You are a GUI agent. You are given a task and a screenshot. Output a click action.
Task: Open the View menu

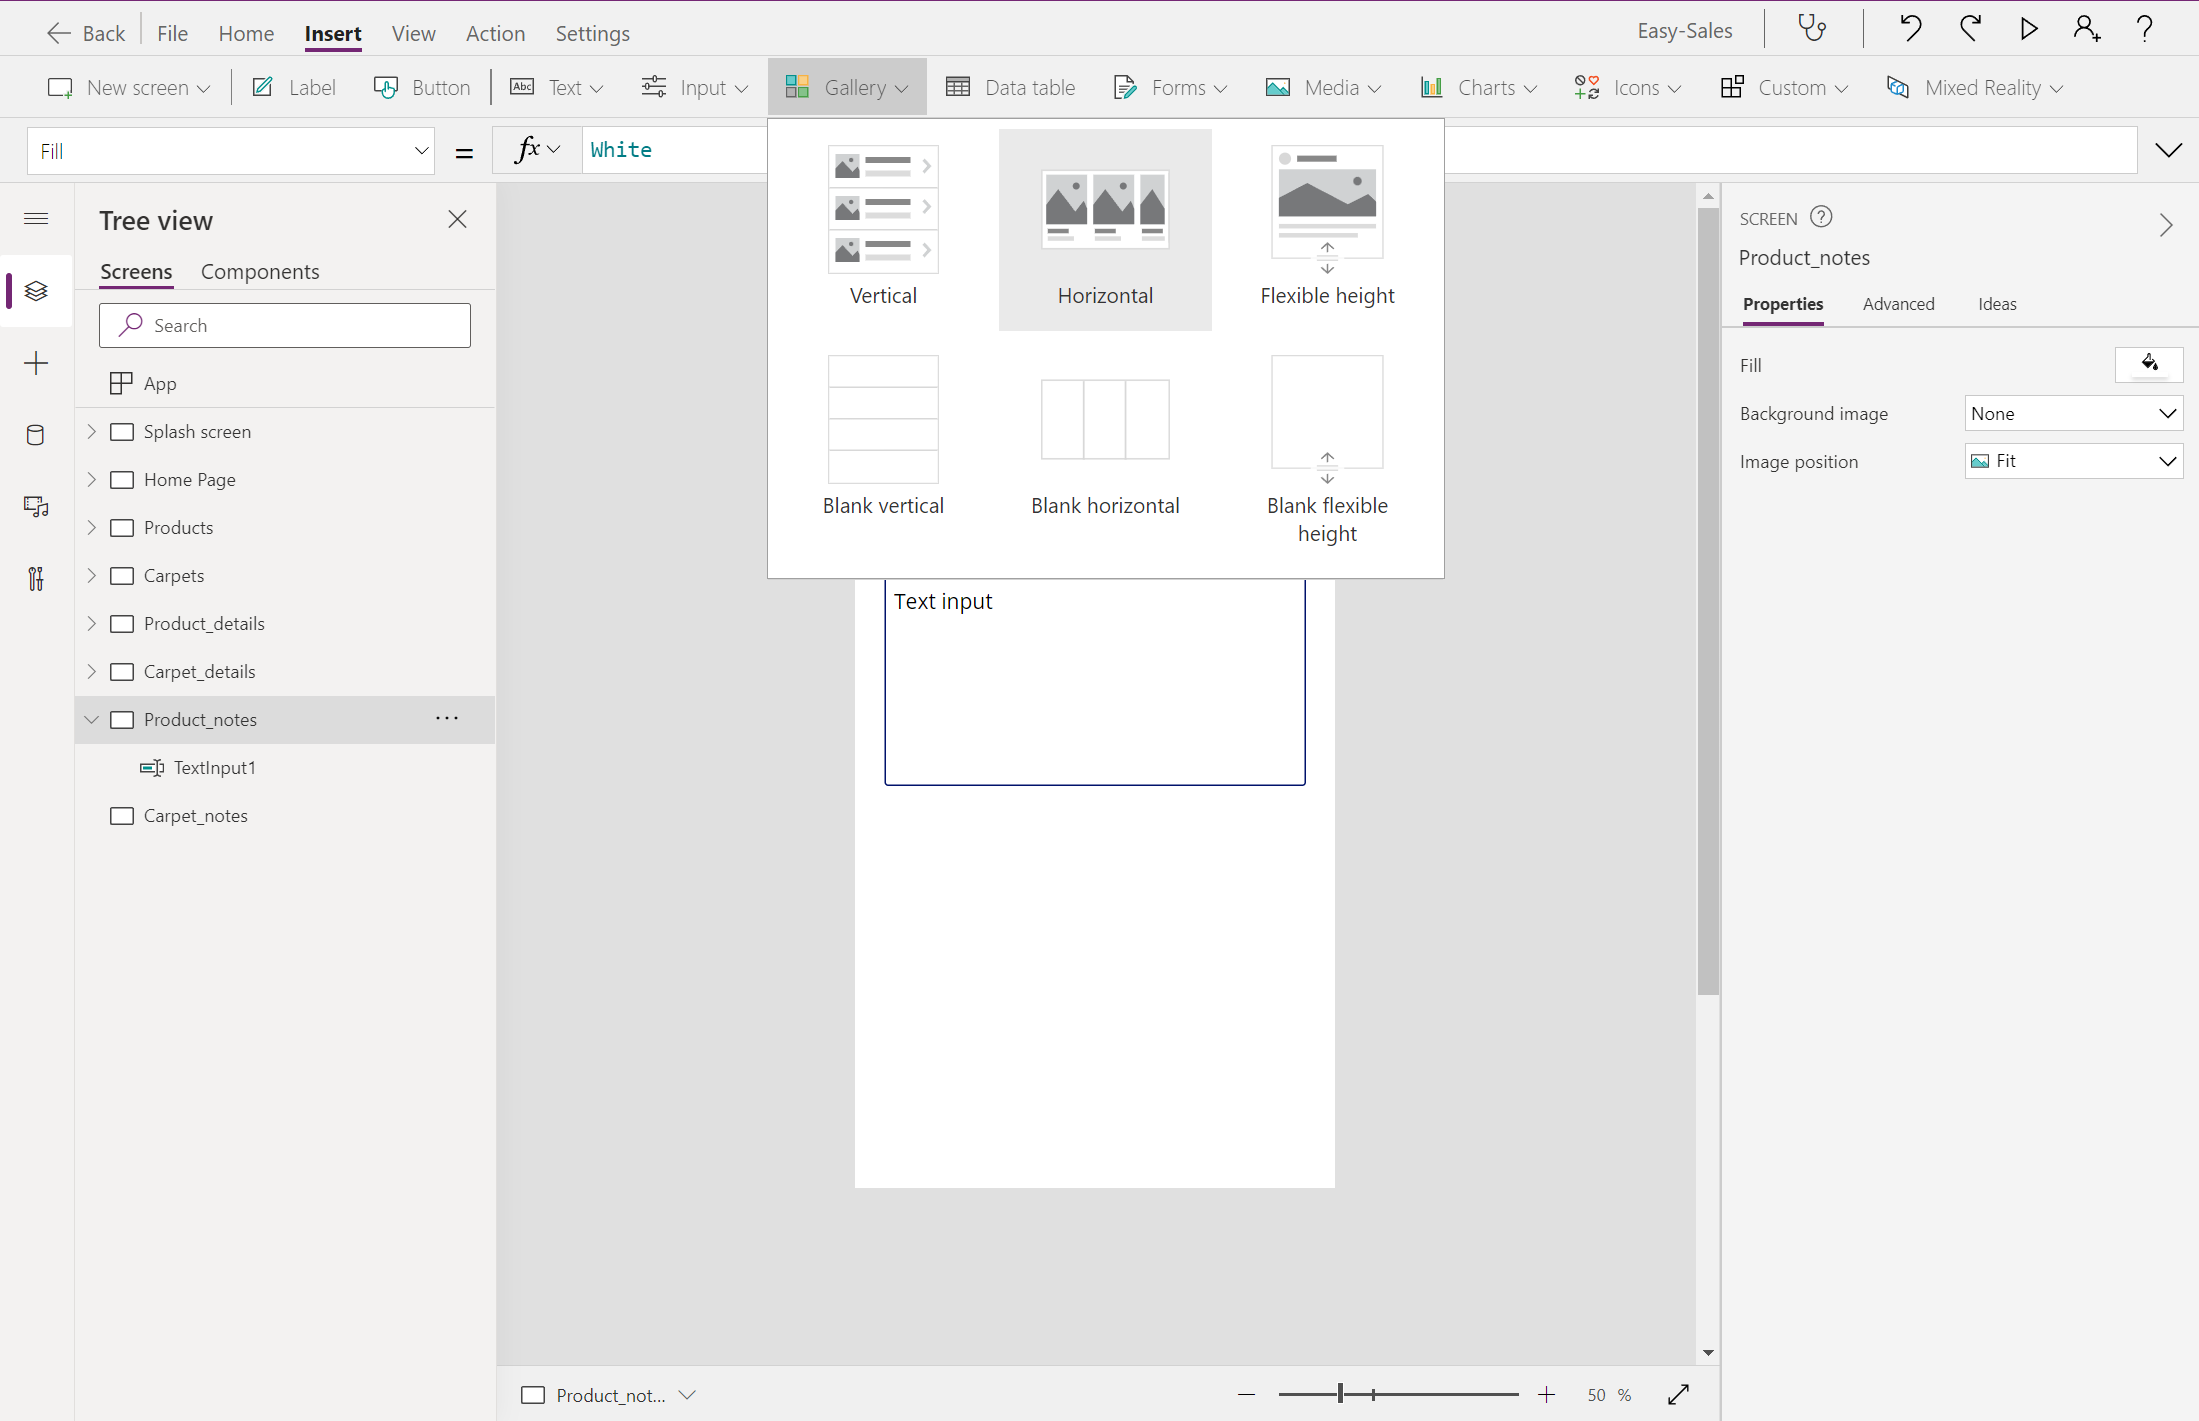[413, 33]
